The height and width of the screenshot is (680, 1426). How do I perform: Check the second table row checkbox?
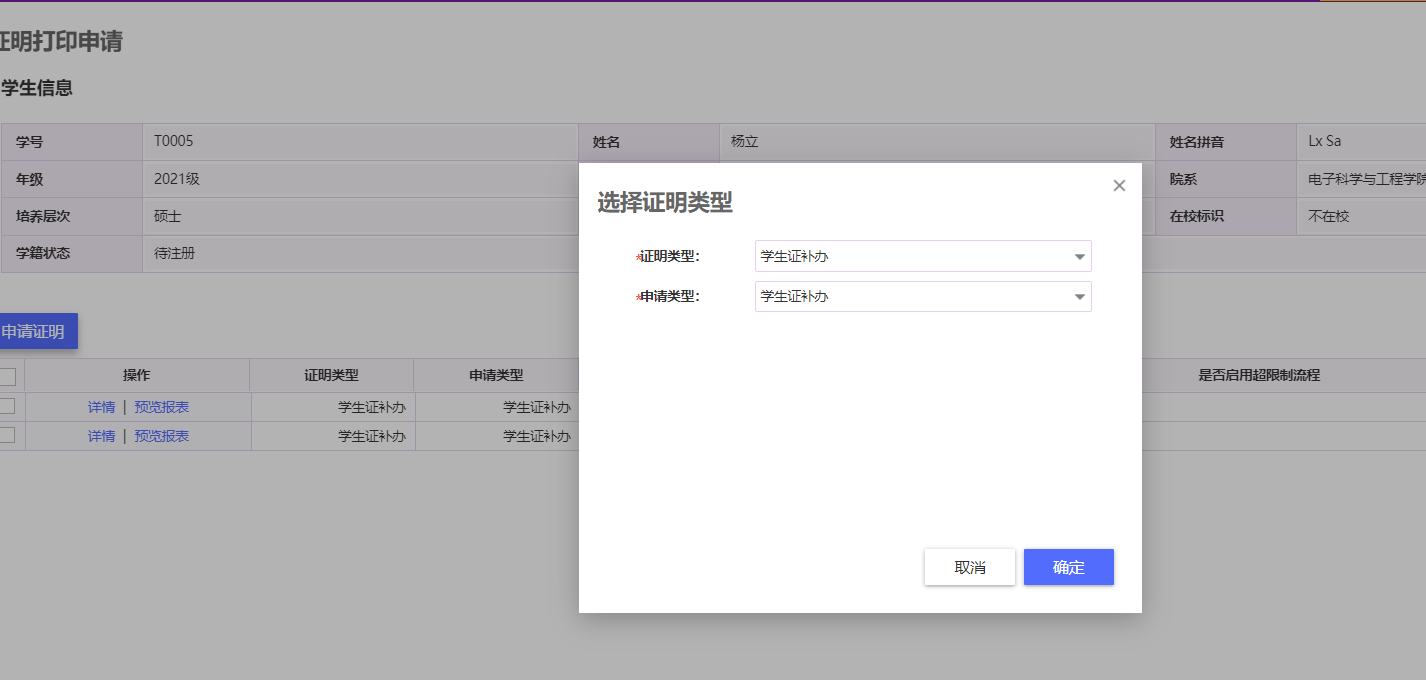7,435
